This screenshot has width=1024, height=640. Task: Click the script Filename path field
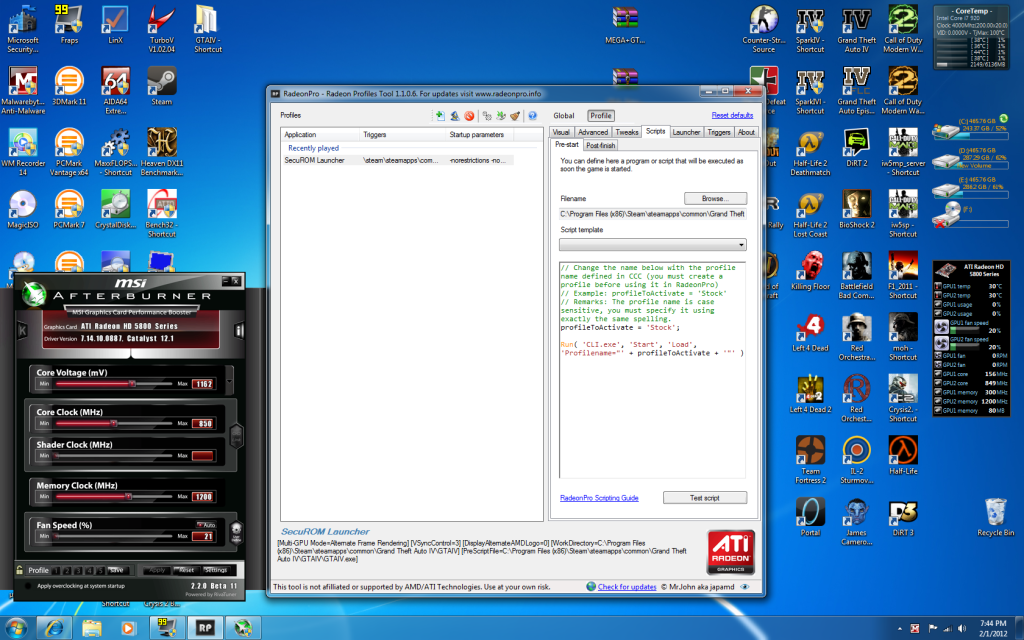[x=652, y=214]
